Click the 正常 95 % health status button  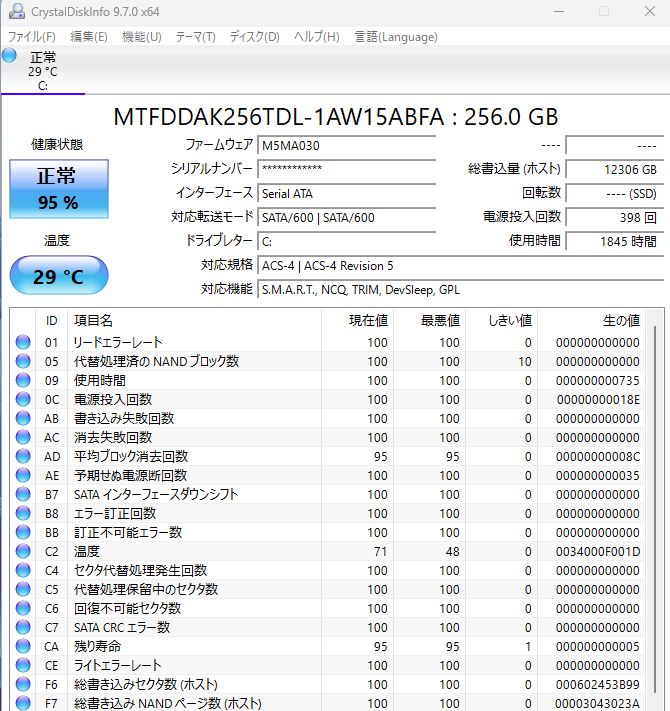click(59, 189)
